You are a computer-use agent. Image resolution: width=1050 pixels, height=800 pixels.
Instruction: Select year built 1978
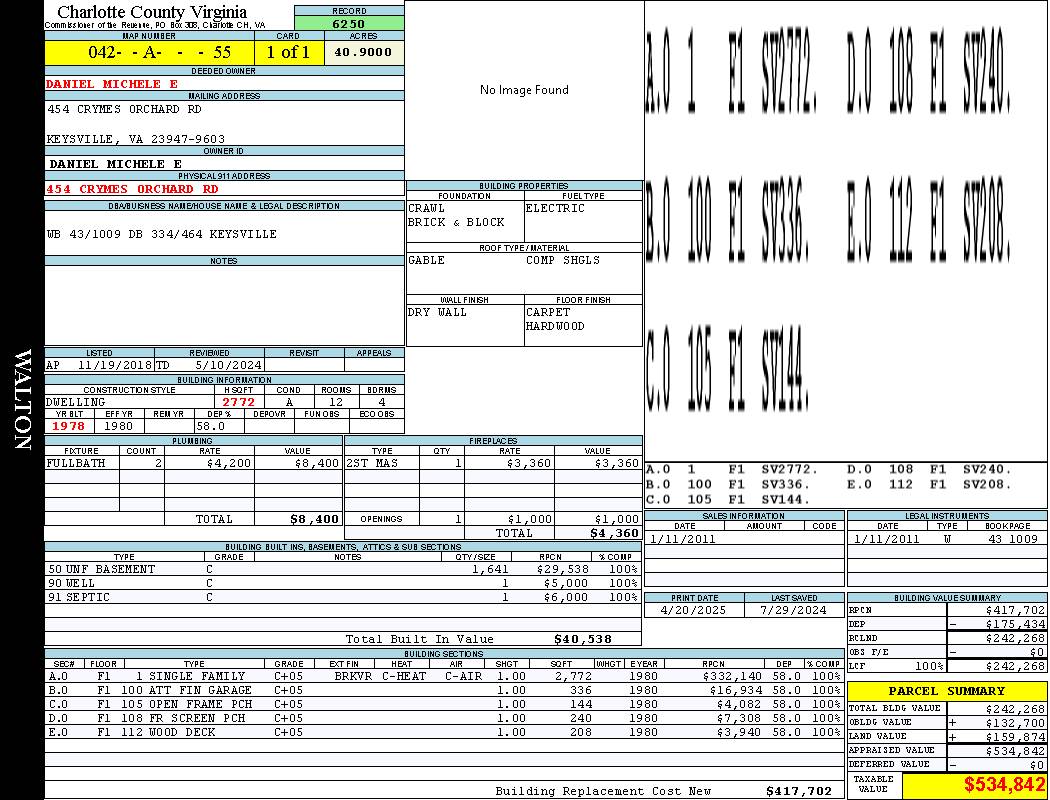[x=68, y=426]
